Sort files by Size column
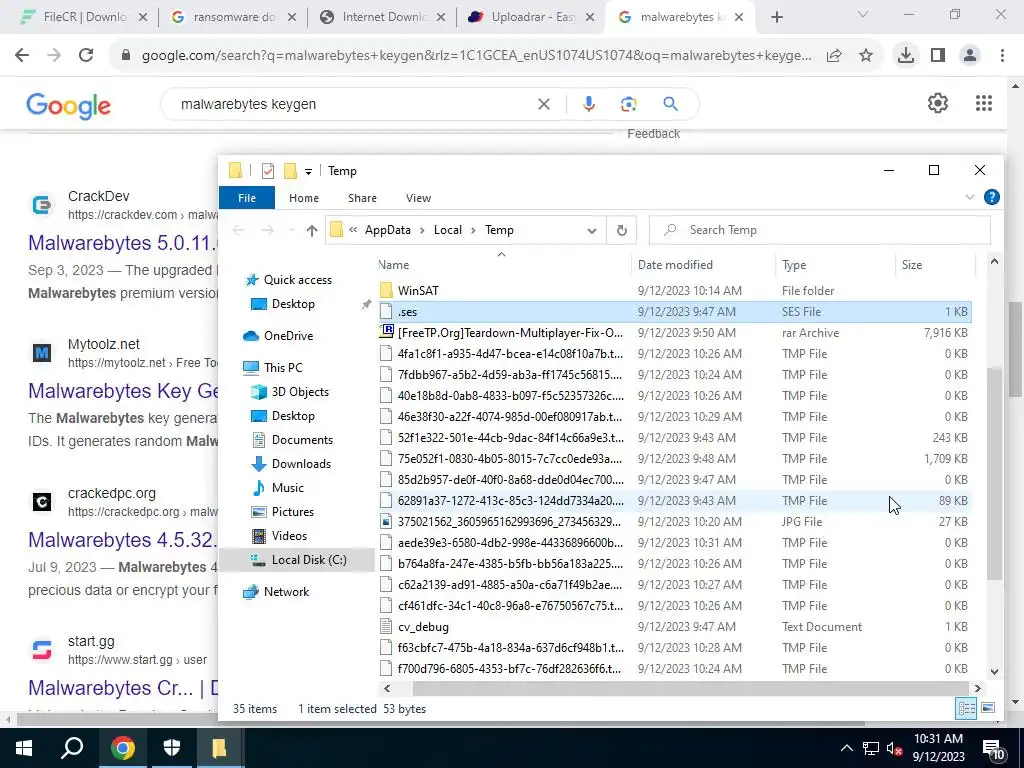The height and width of the screenshot is (768, 1024). tap(935, 264)
